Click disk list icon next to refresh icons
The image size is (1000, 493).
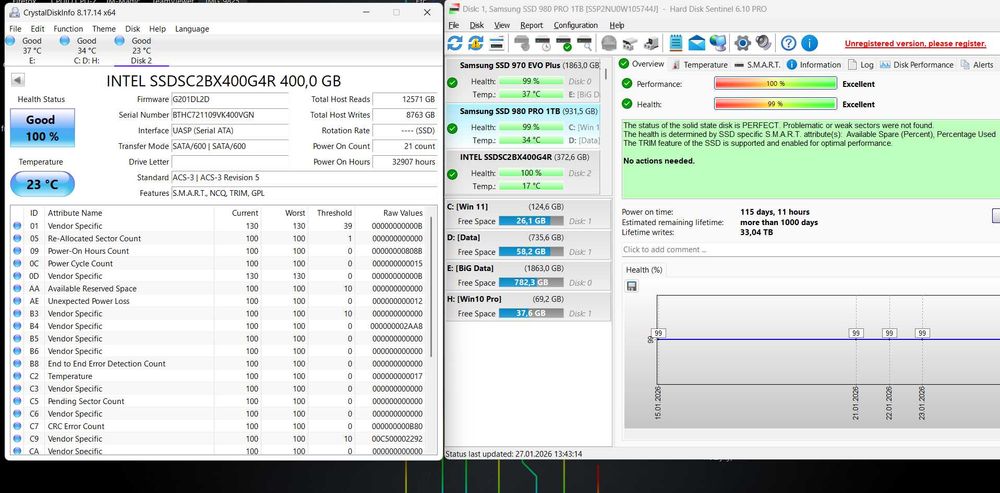pyautogui.click(x=497, y=43)
